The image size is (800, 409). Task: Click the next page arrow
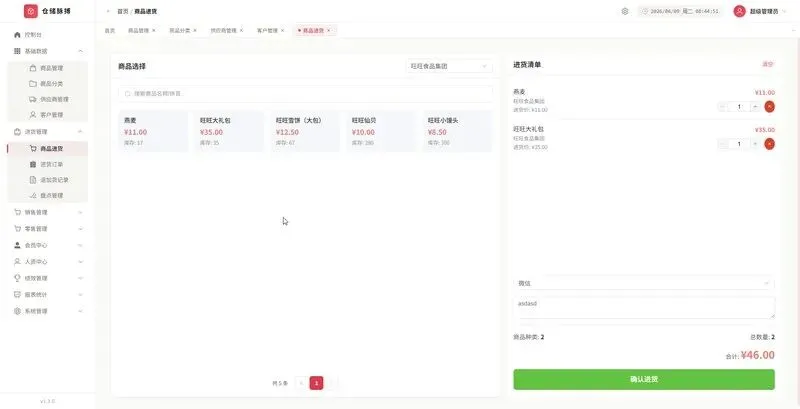[x=332, y=383]
